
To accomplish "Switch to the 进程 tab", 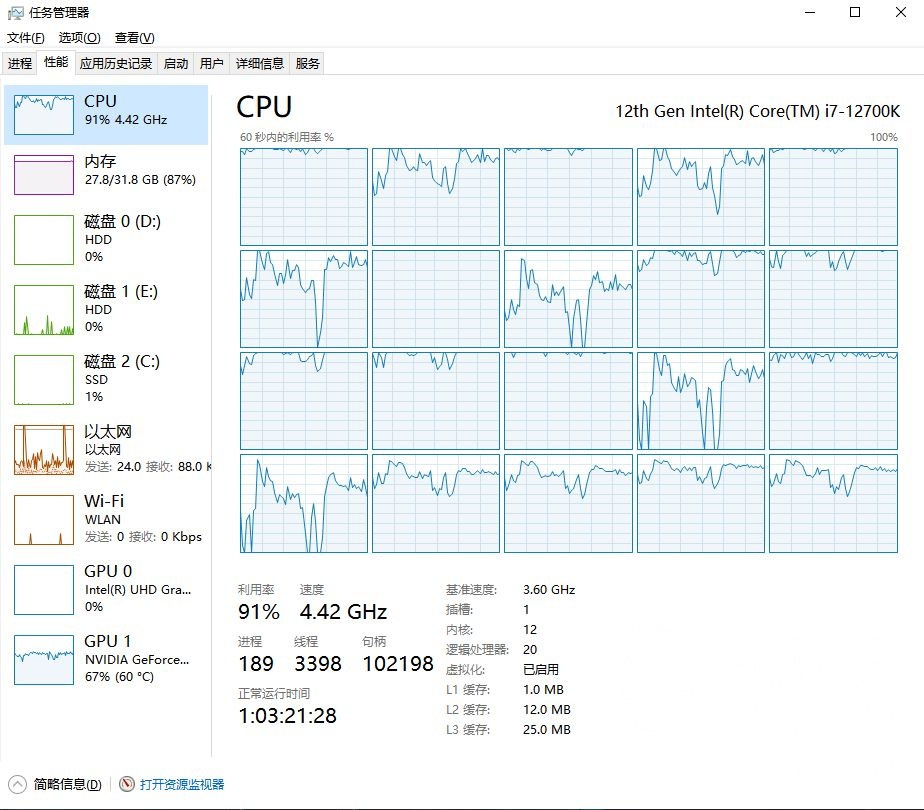I will 19,63.
